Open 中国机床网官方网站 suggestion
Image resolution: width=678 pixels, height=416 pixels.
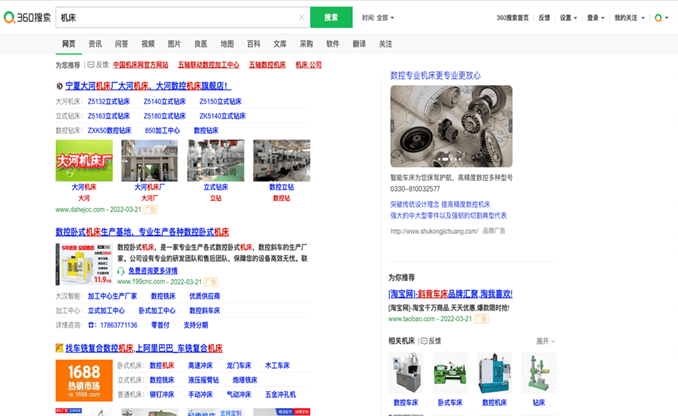pos(141,65)
